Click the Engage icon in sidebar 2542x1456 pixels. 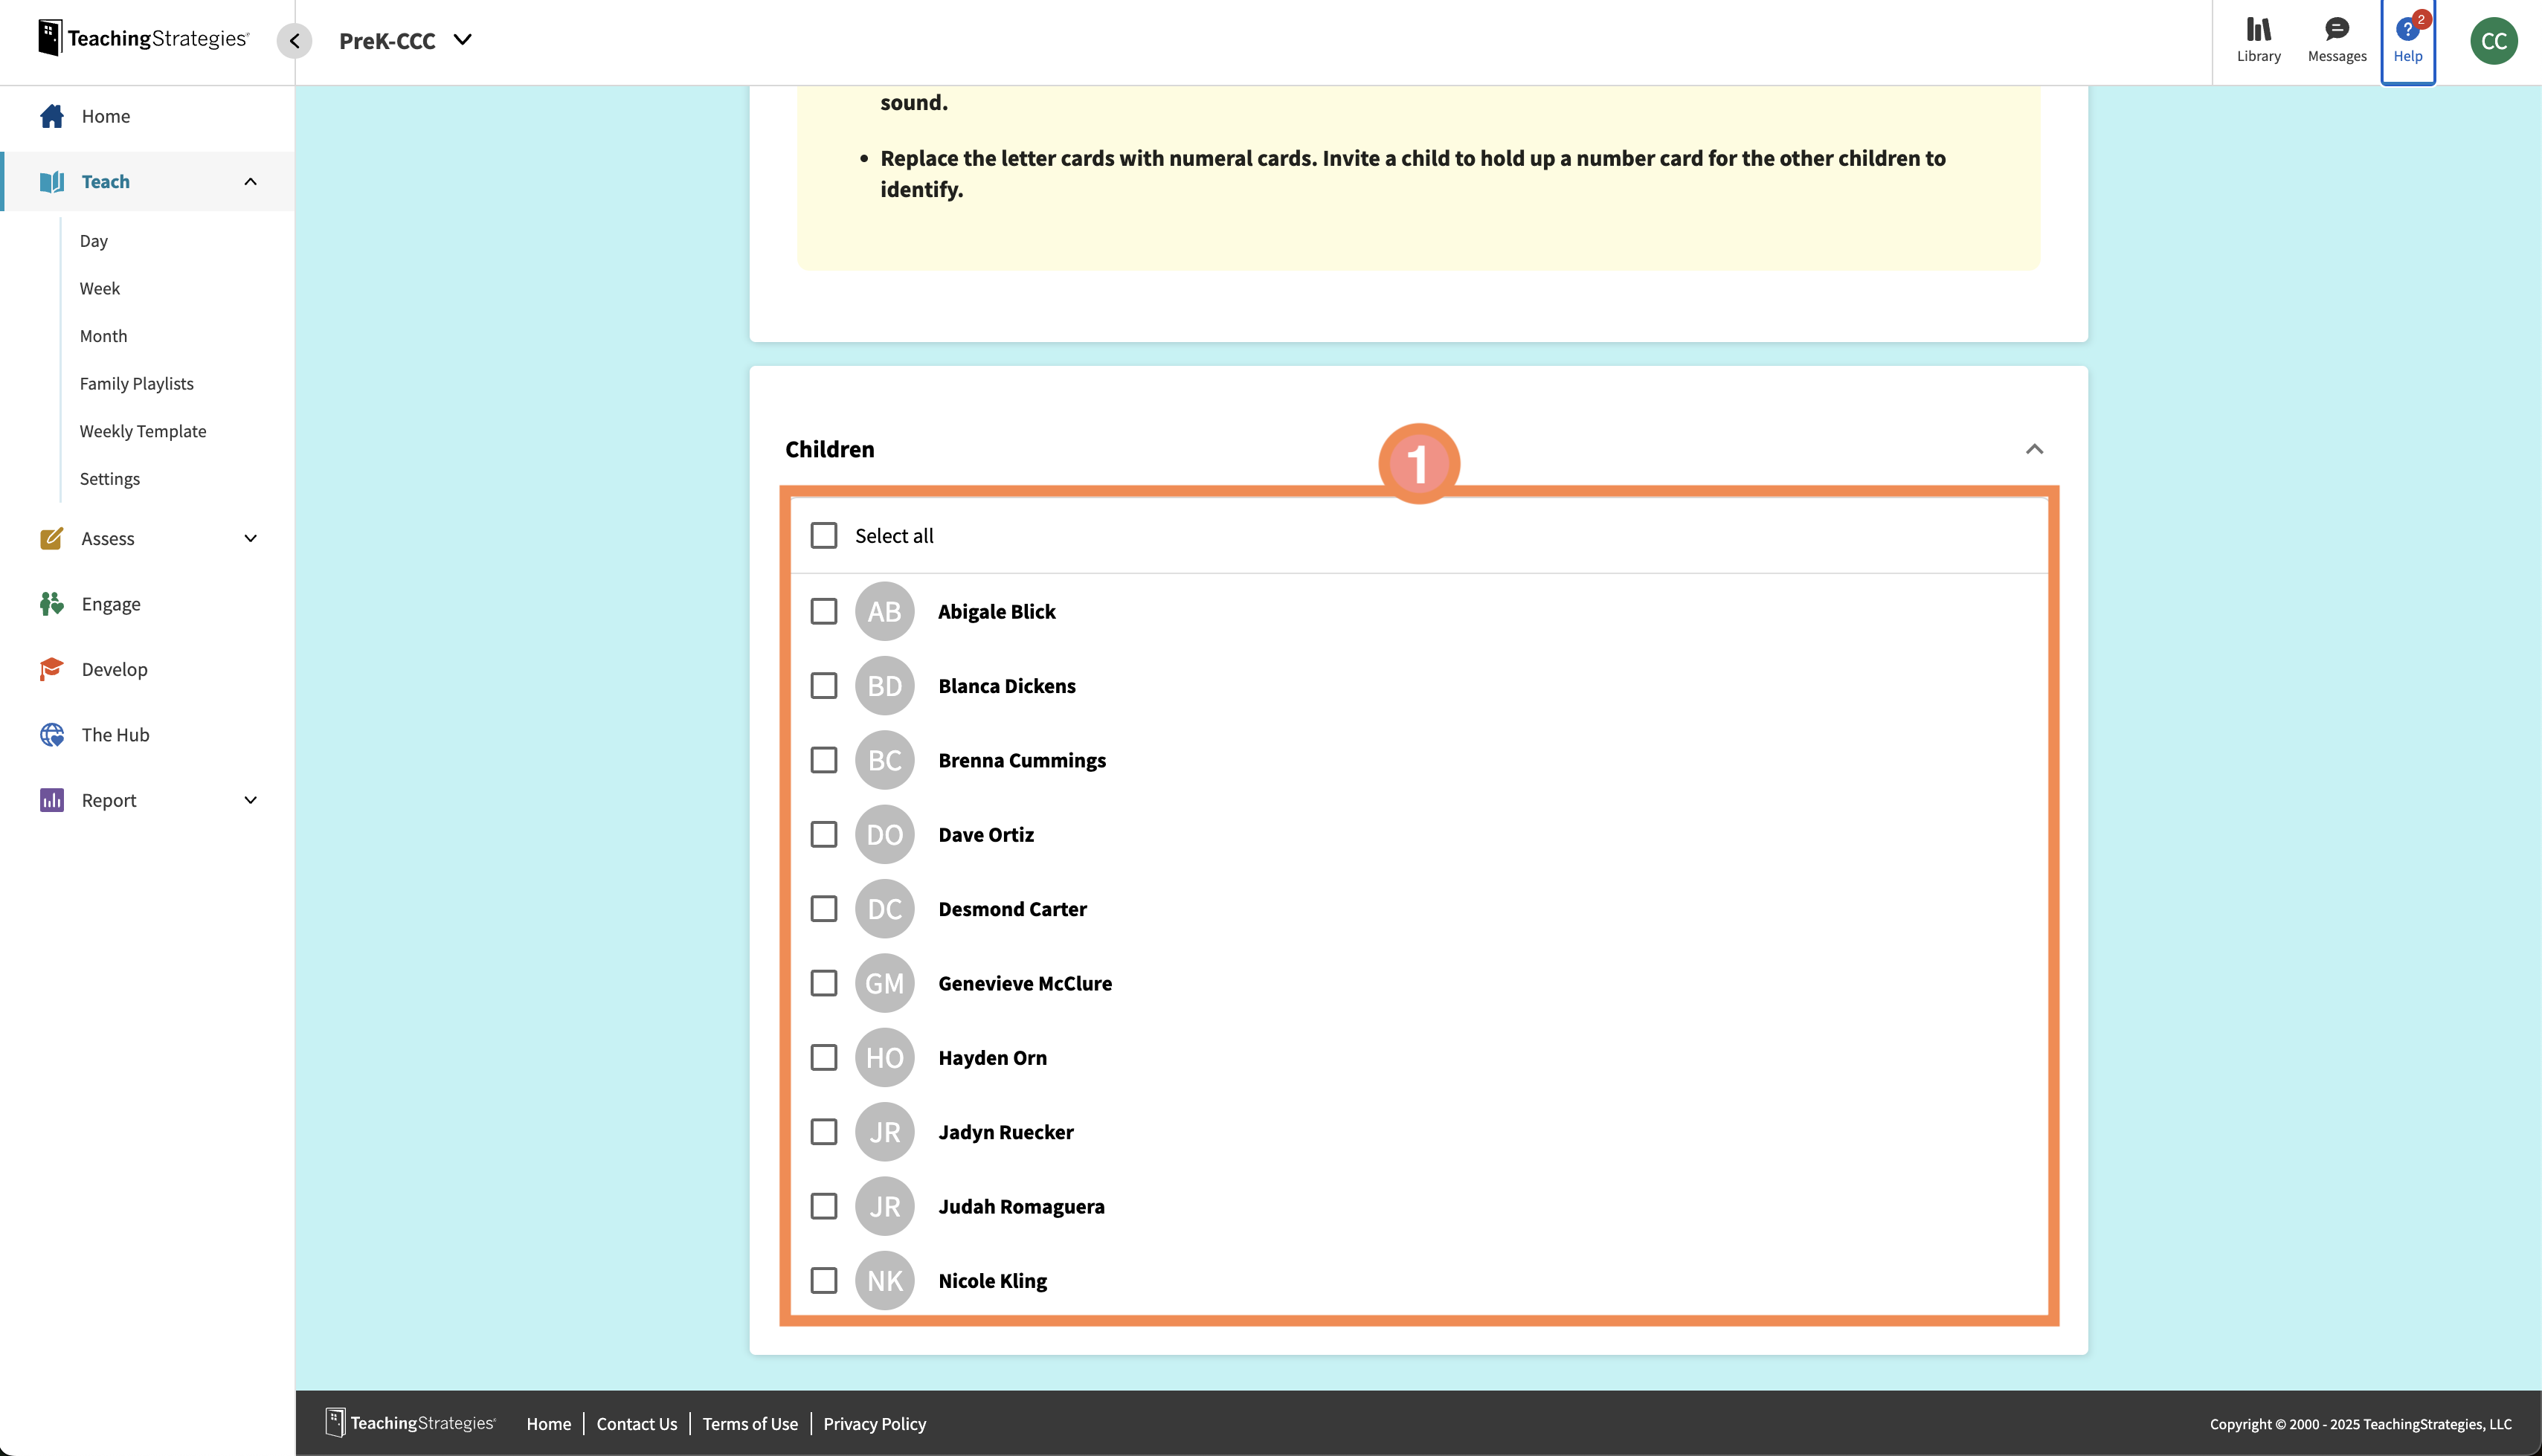[52, 604]
